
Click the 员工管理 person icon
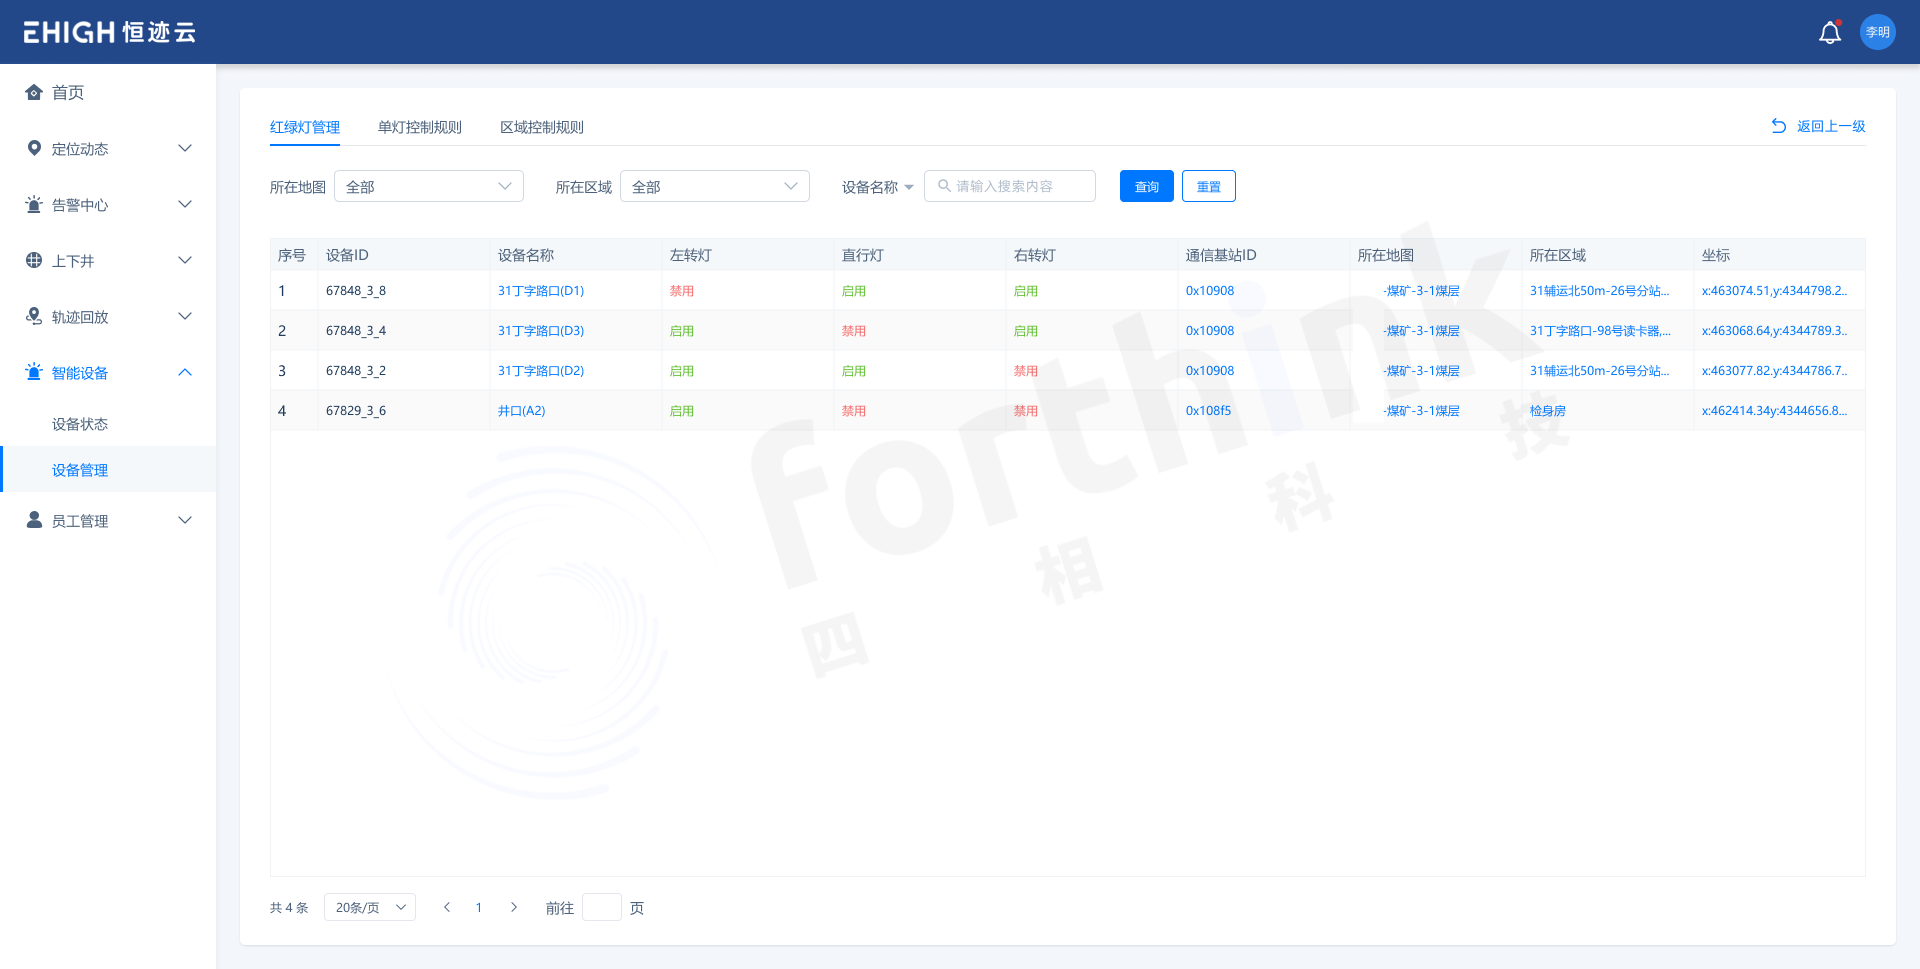point(34,520)
